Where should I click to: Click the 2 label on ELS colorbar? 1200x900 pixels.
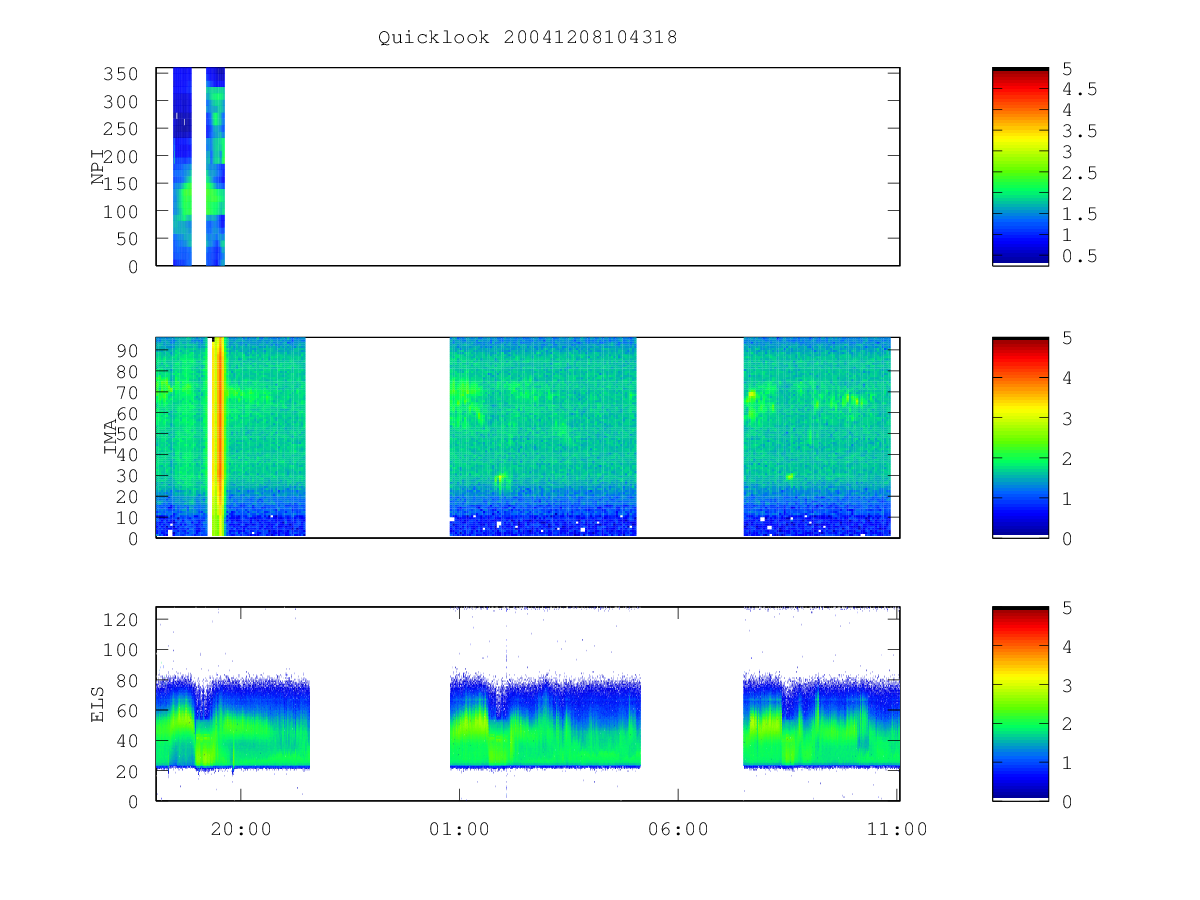(x=1067, y=724)
